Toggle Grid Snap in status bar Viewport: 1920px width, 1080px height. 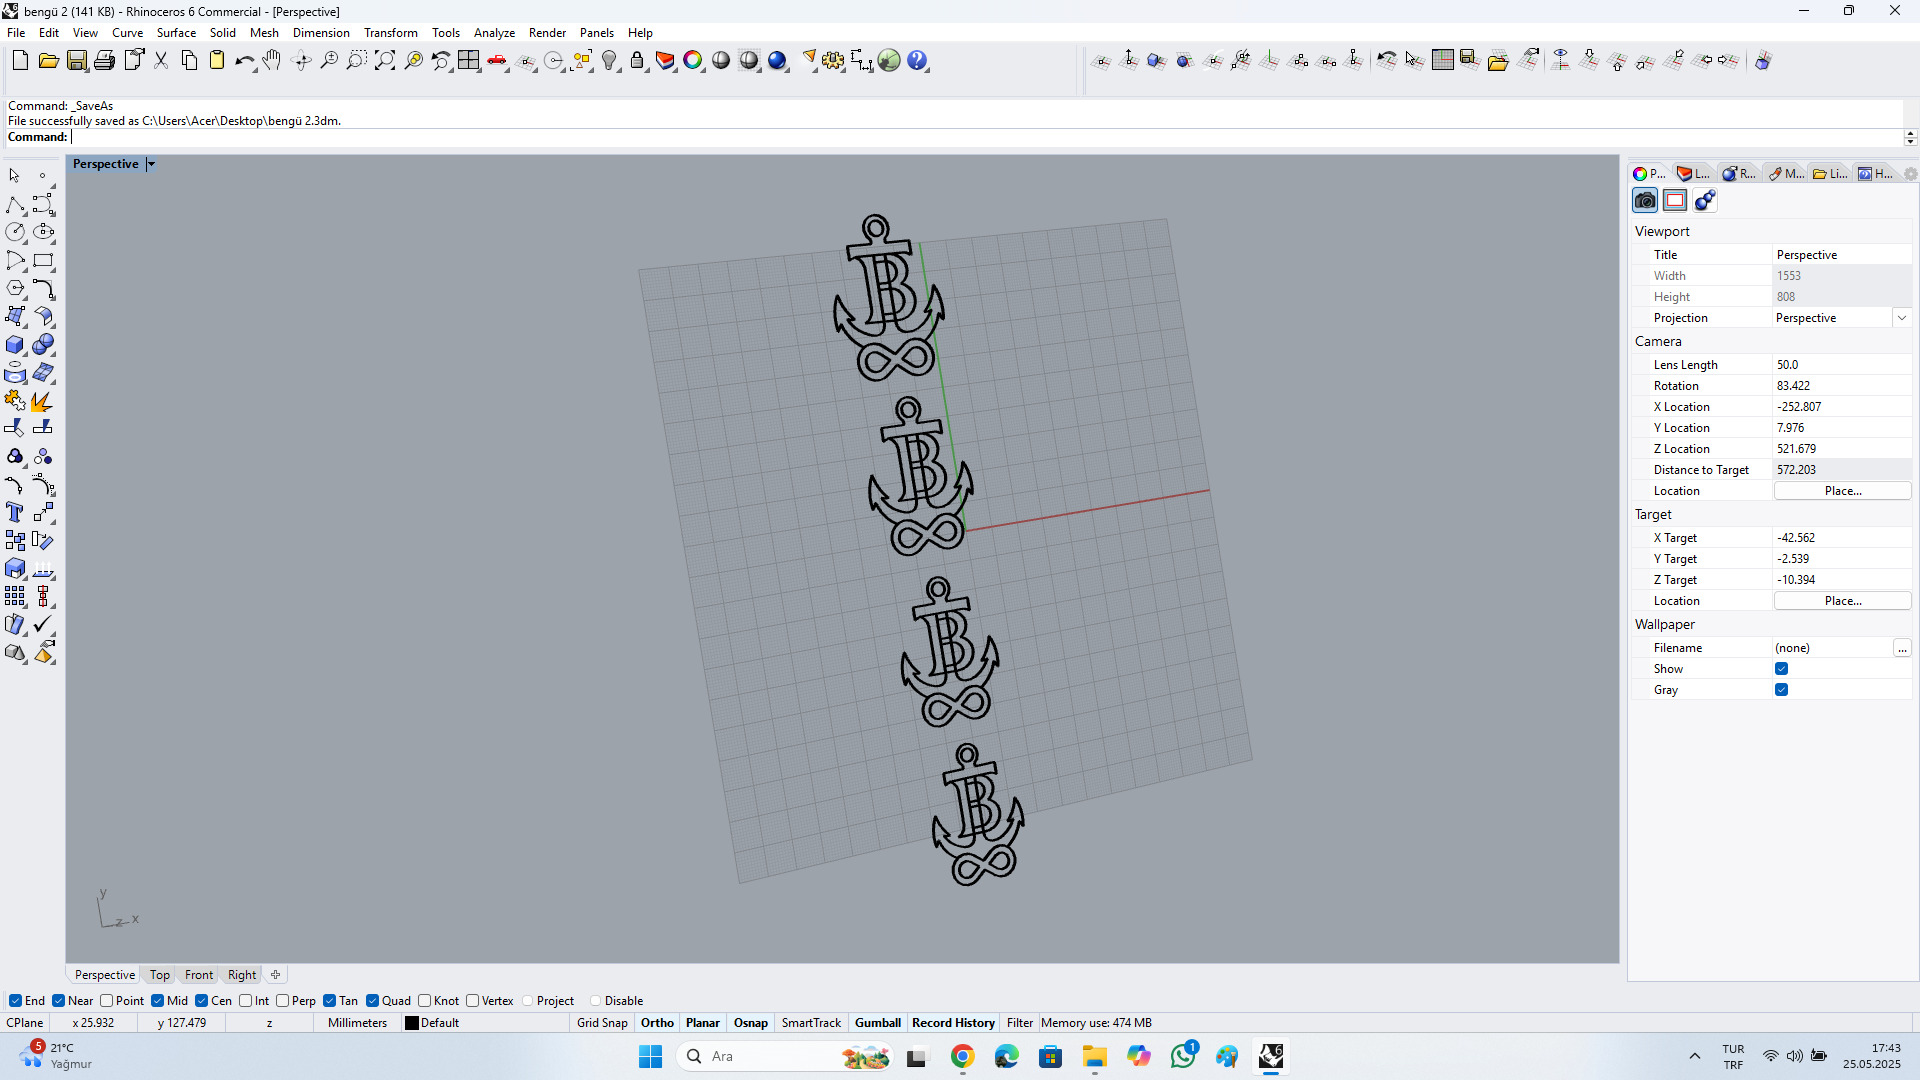click(x=602, y=1023)
